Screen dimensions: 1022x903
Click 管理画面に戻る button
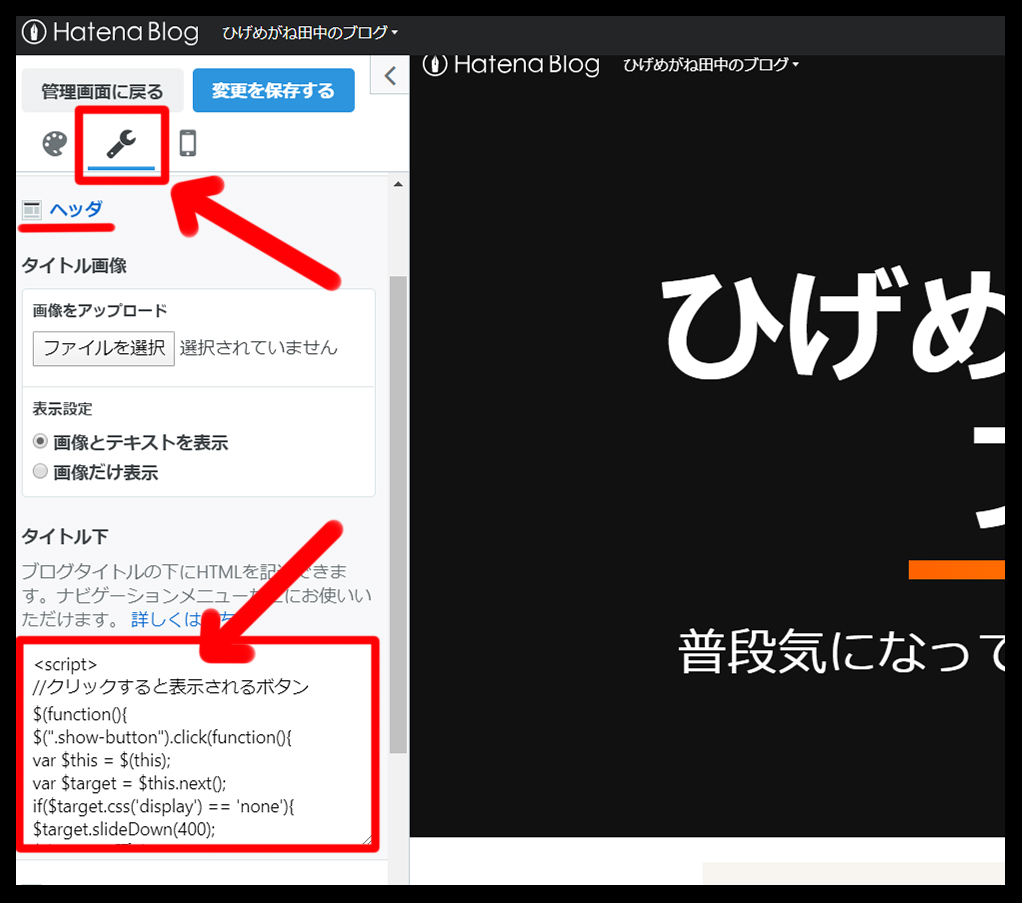click(x=102, y=91)
